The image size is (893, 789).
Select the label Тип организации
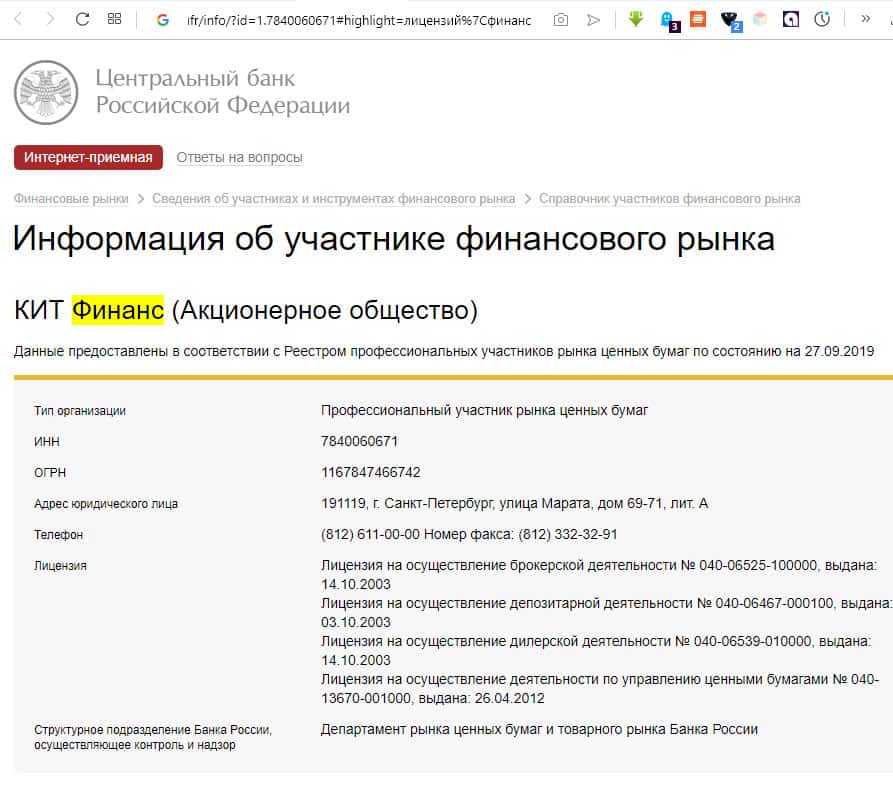[x=80, y=411]
